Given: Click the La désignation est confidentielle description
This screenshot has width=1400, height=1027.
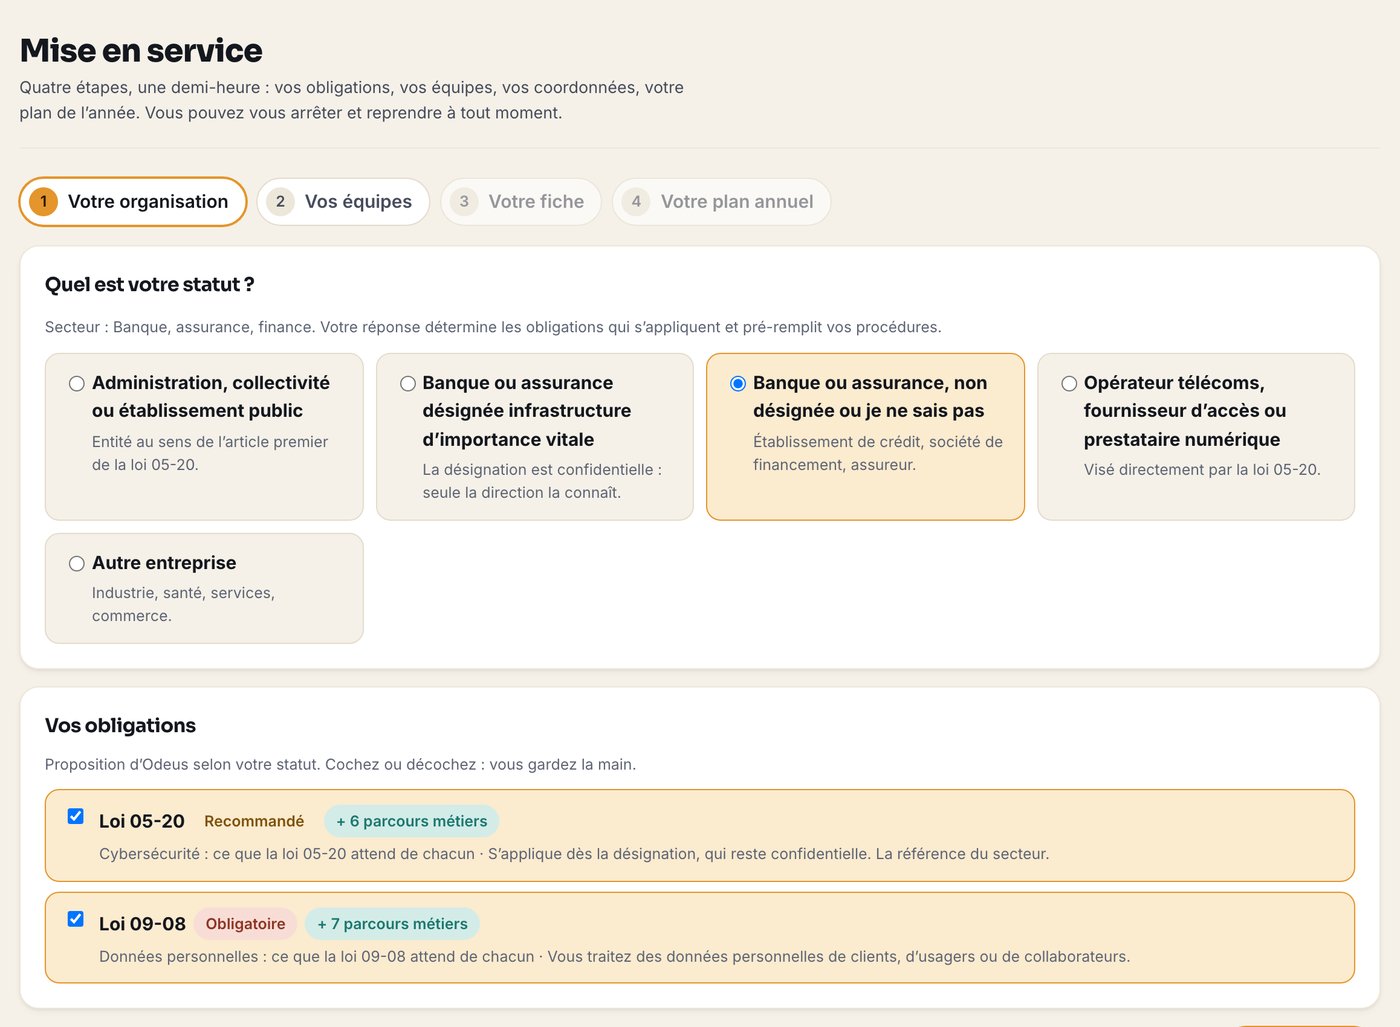Looking at the screenshot, I should tap(542, 481).
